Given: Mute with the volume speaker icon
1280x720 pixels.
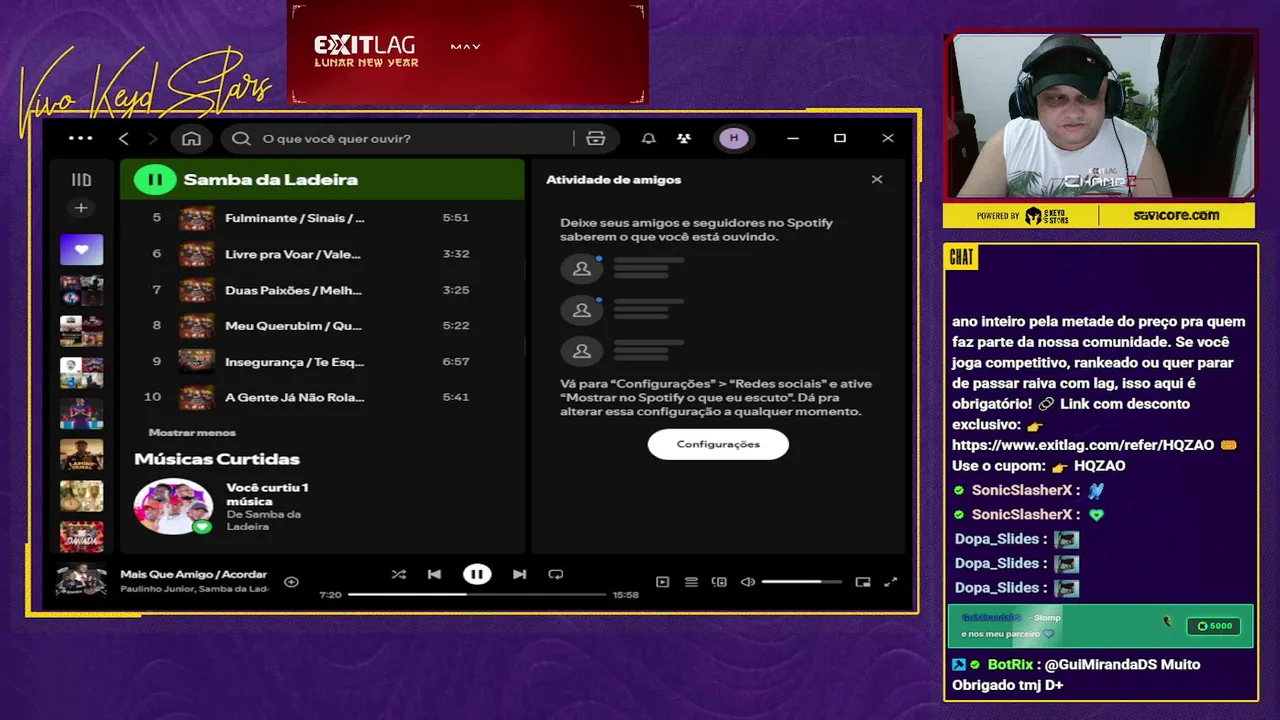Looking at the screenshot, I should coord(748,581).
